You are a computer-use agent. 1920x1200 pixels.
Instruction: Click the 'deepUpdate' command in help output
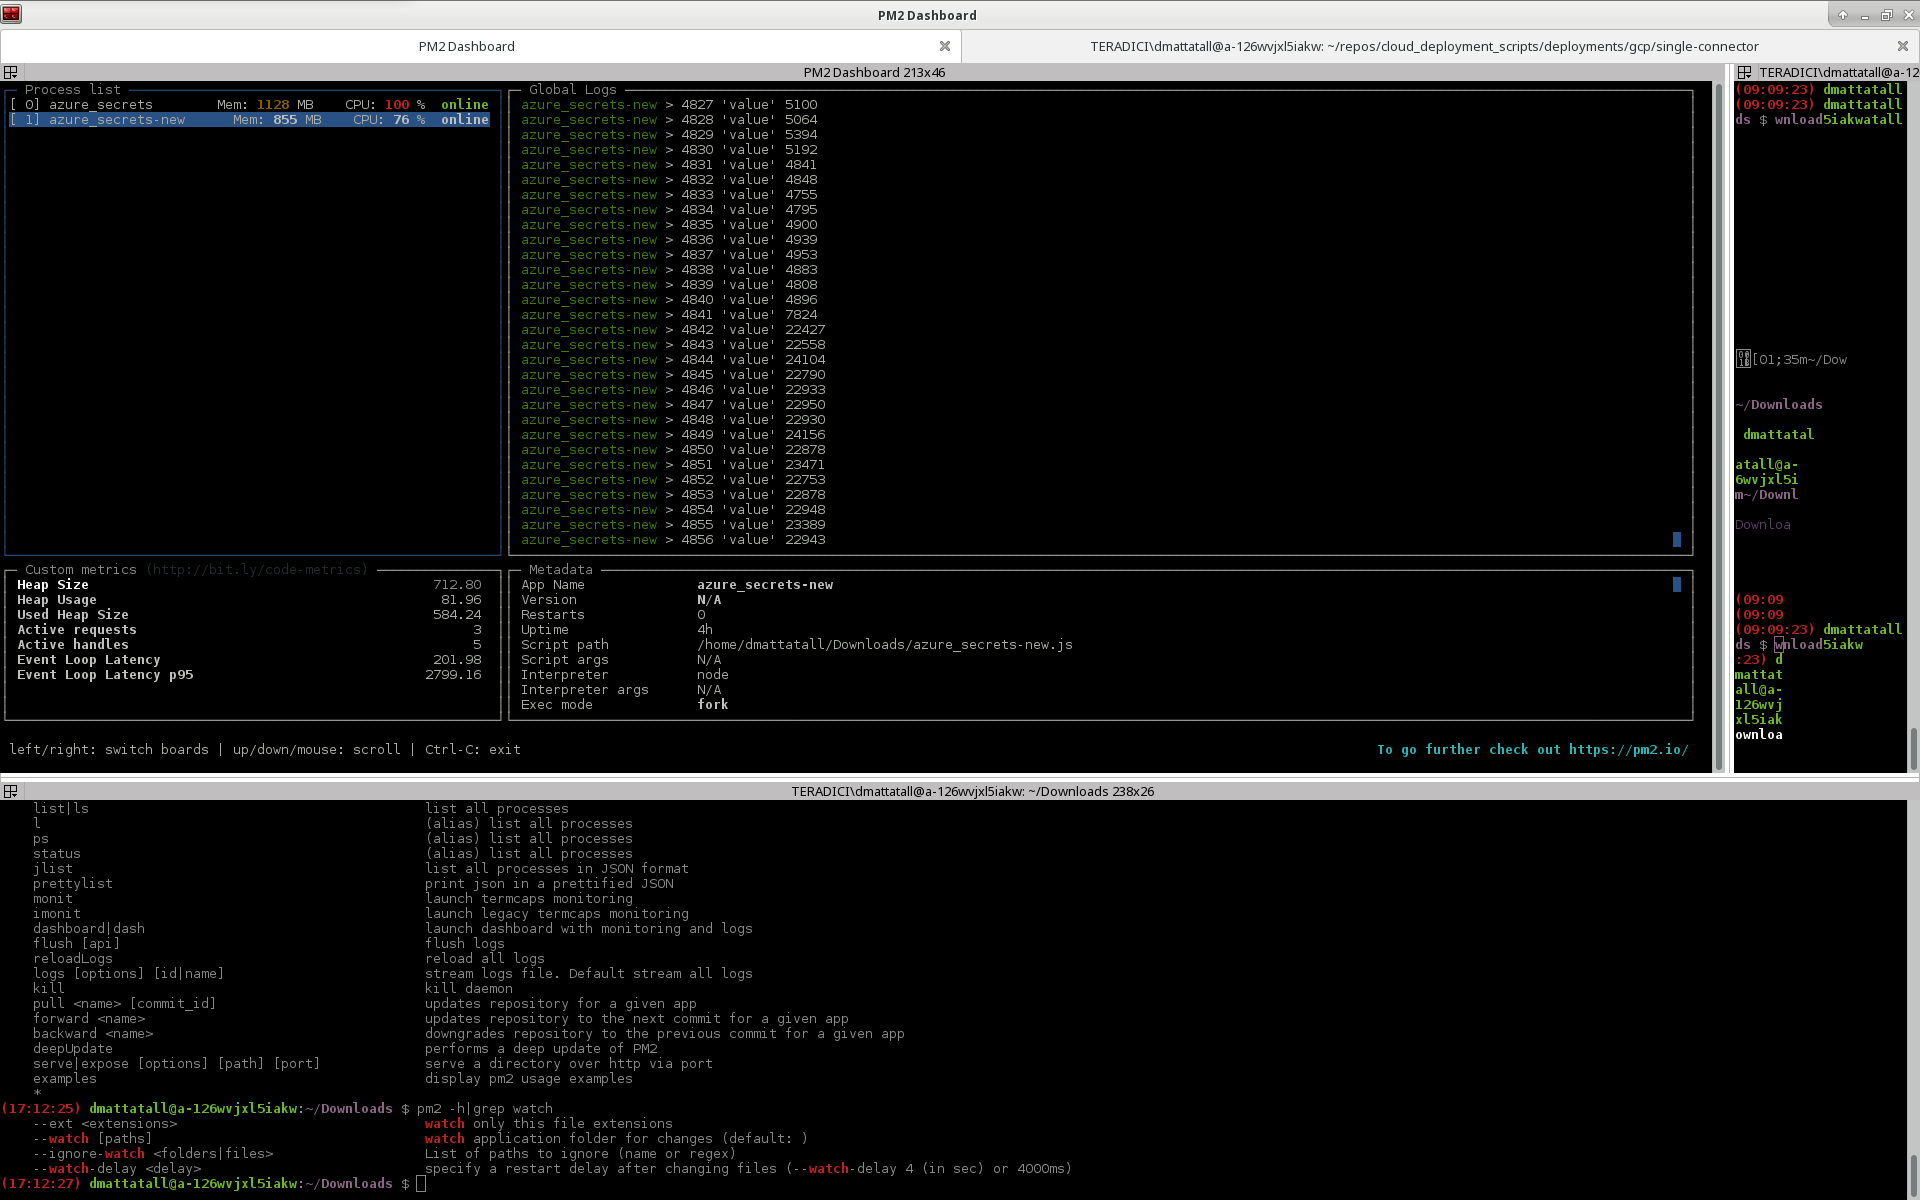(x=73, y=1048)
